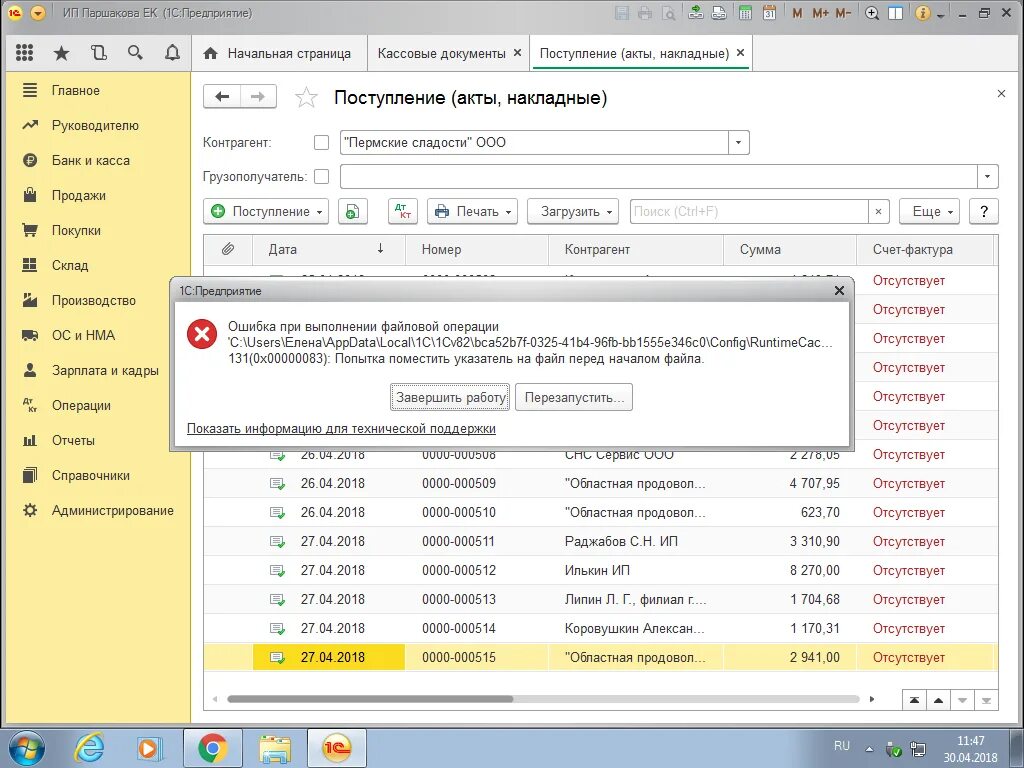Click the M memory button in title bar
The image size is (1024, 768).
pos(797,12)
